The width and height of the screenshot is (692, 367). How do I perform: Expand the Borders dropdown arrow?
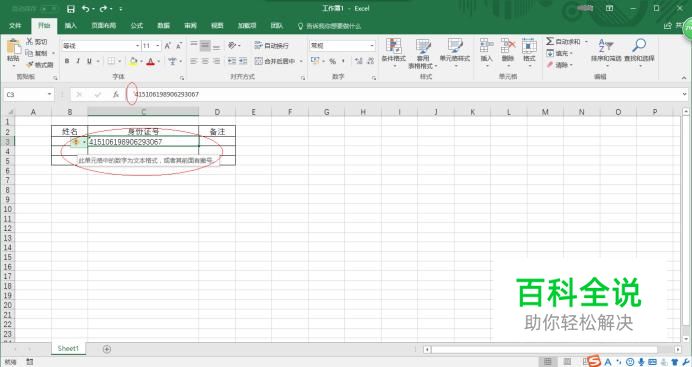click(x=120, y=61)
